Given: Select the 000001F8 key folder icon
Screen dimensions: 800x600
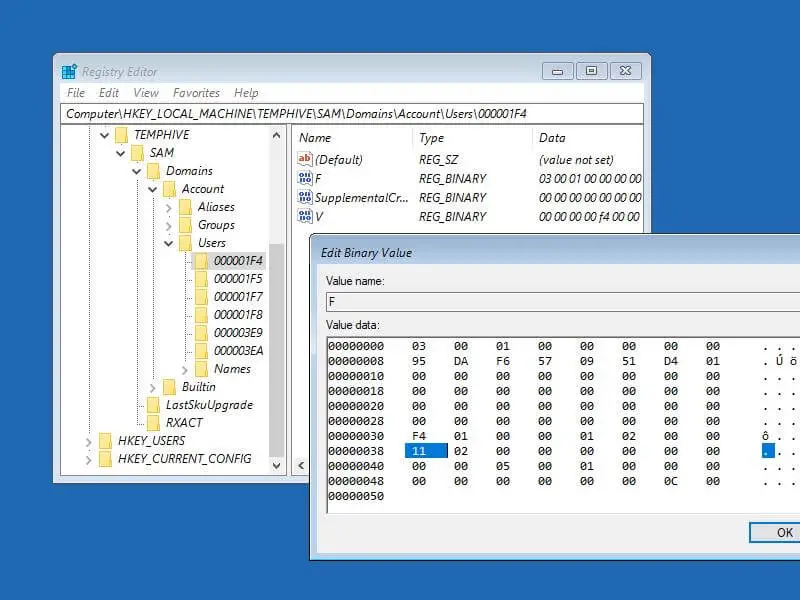Looking at the screenshot, I should (202, 315).
